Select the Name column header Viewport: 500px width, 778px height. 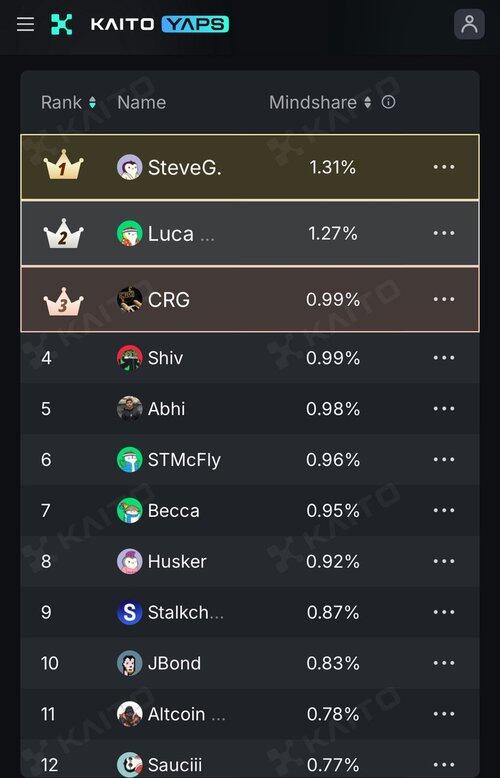tap(142, 103)
